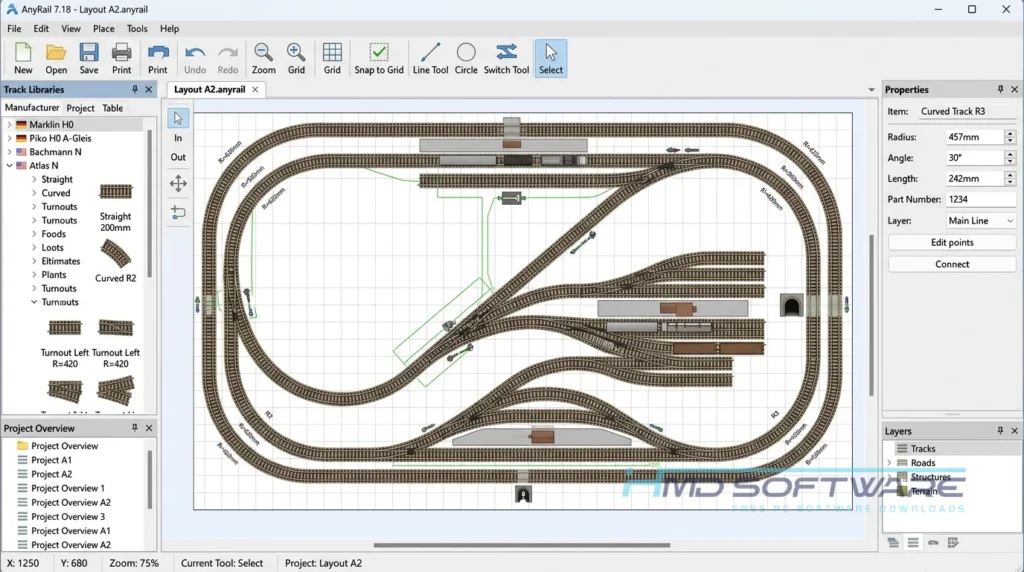The image size is (1024, 572).
Task: Click the Edit points button
Action: coord(952,242)
